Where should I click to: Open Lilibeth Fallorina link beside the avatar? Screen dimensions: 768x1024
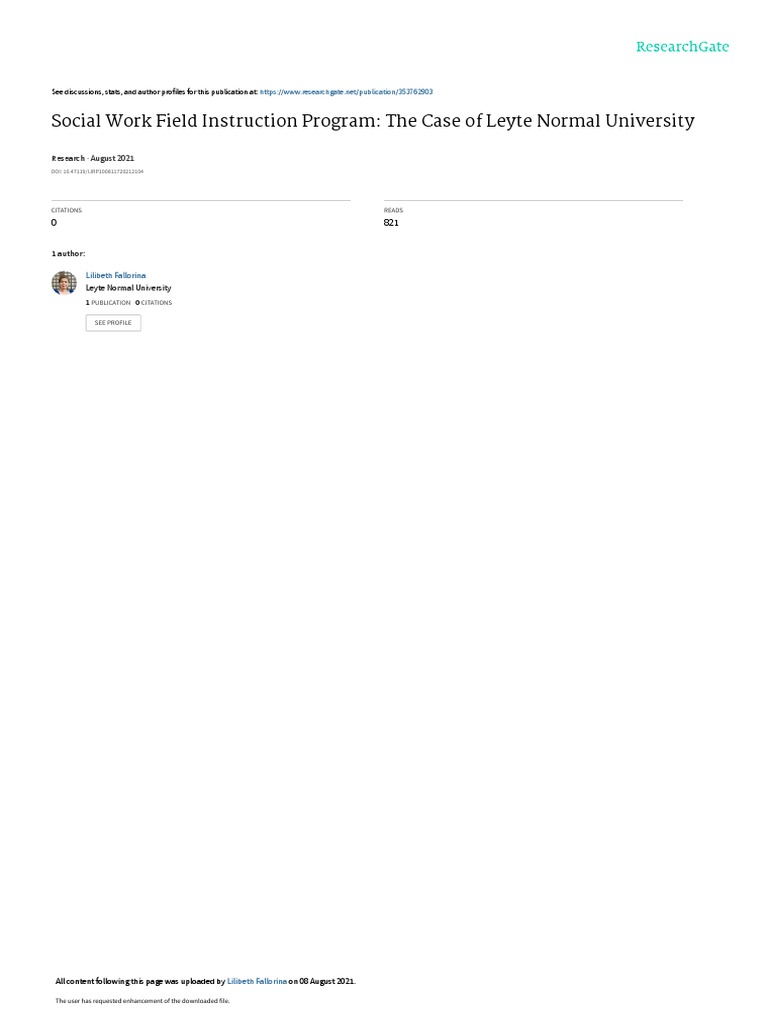tap(116, 276)
